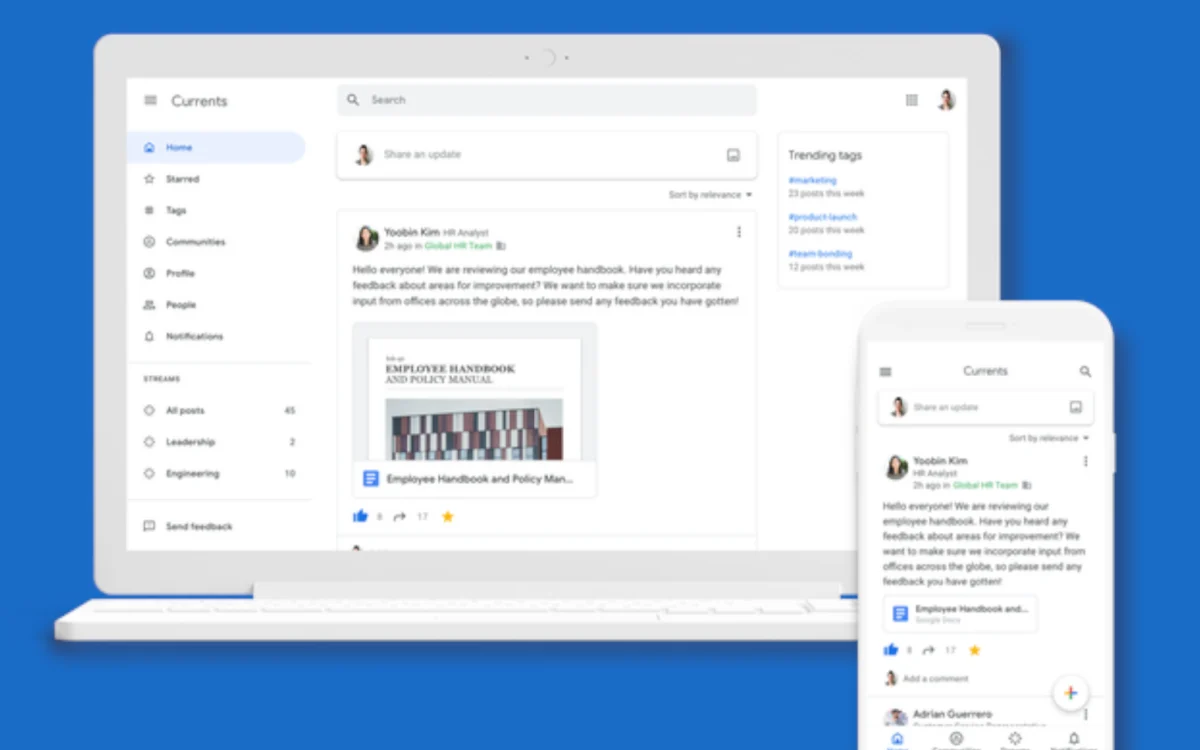Screen dimensions: 1200x750
Task: Toggle the star on the laptop post
Action: 448,516
